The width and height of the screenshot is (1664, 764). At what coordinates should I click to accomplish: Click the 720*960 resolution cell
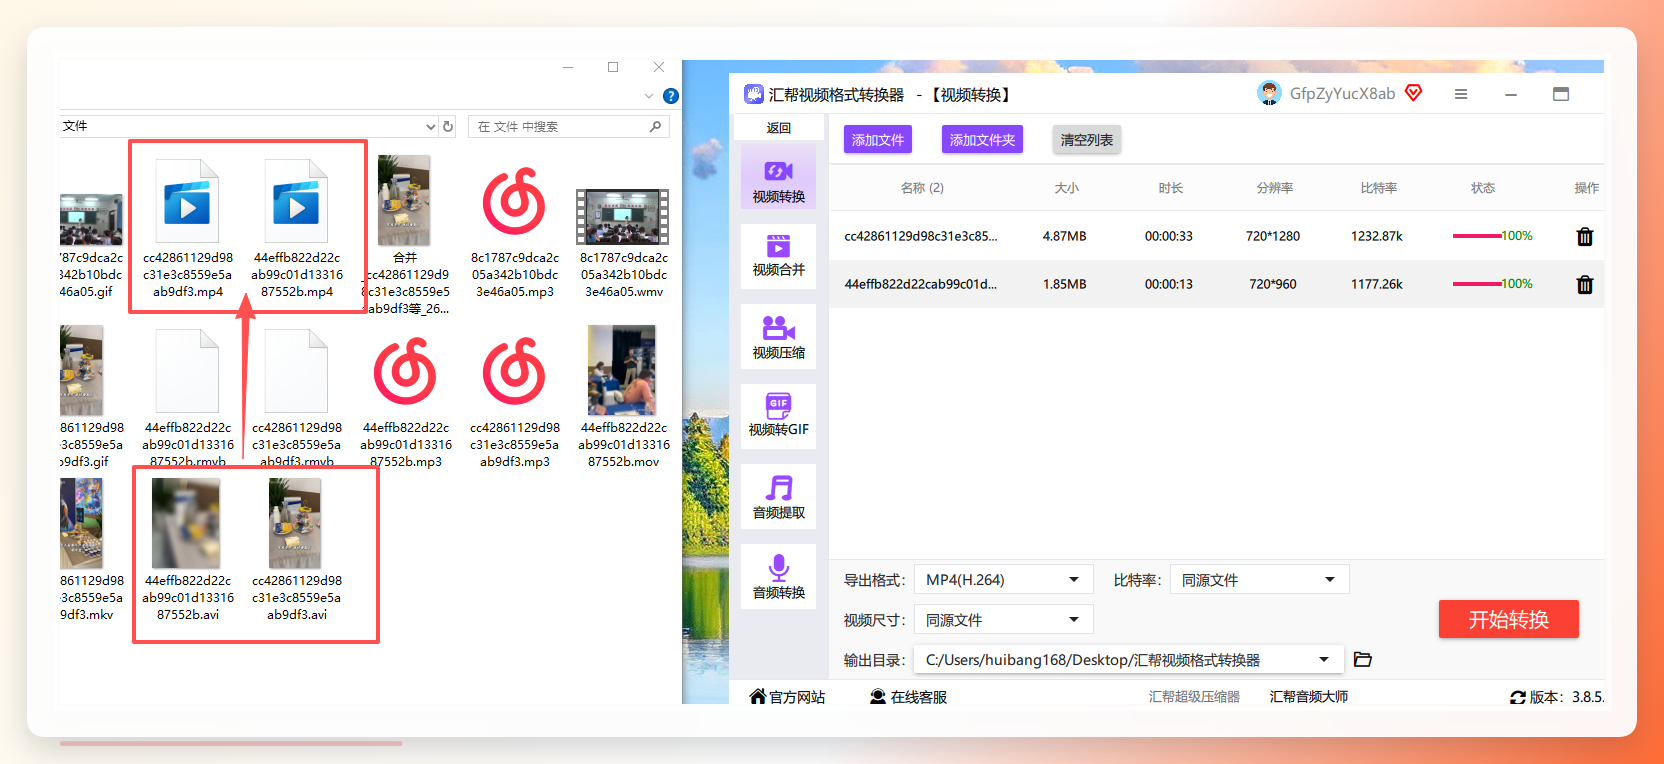coord(1273,285)
